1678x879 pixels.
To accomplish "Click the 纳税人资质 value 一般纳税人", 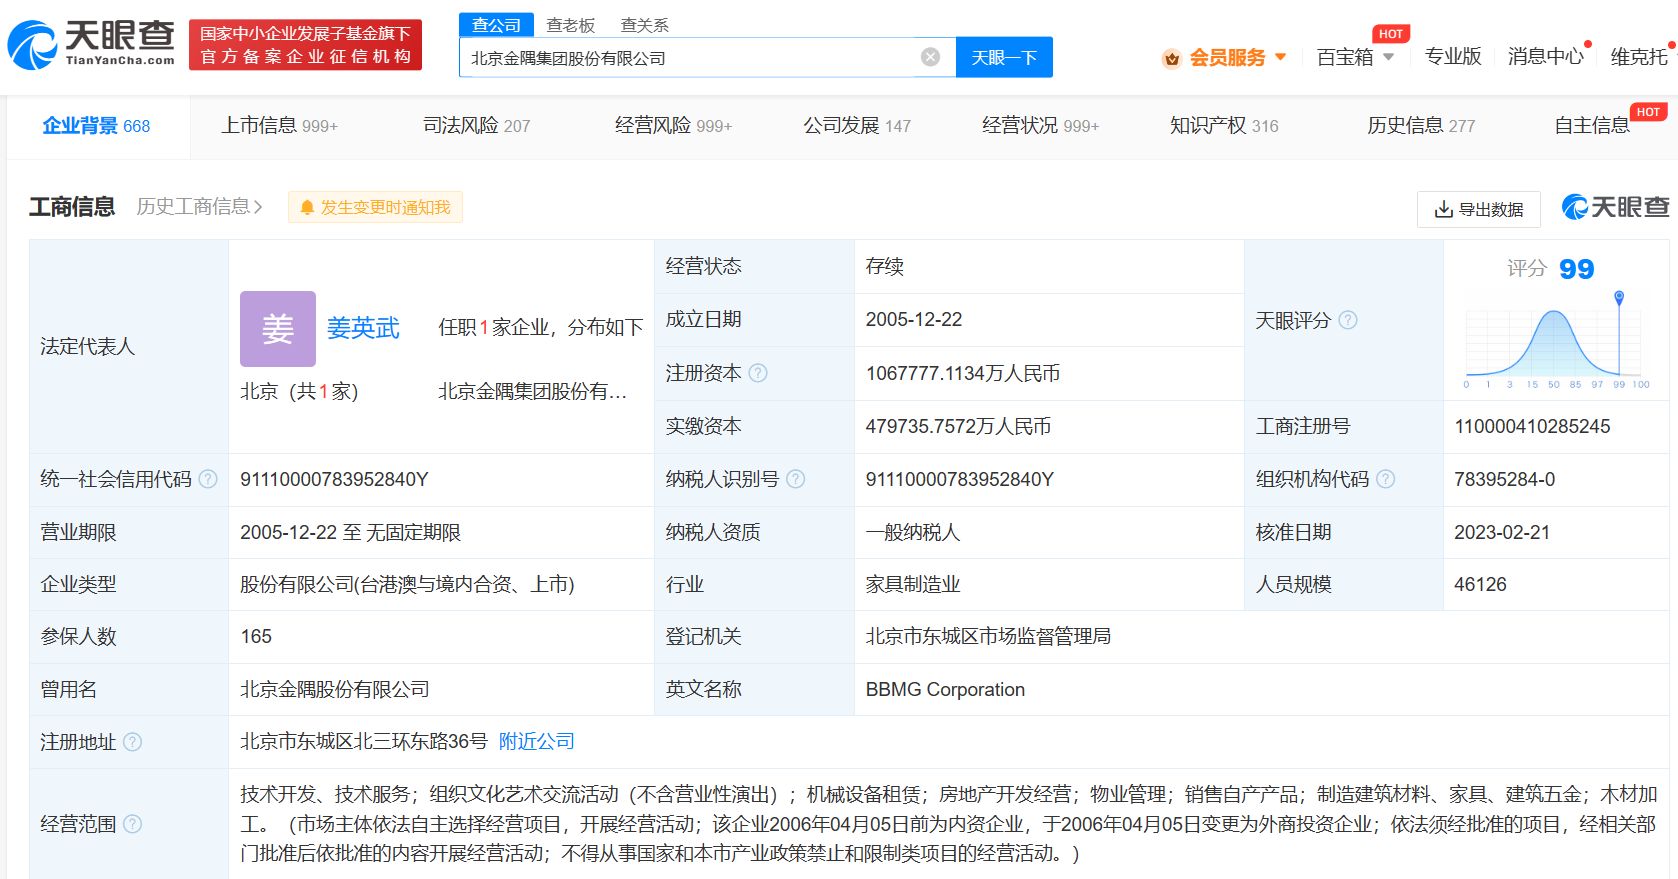I will click(913, 532).
